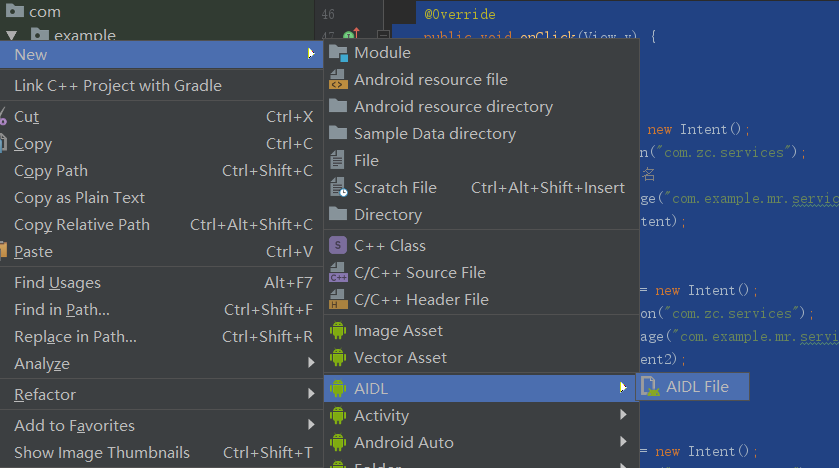Click the Android resource file icon
Image resolution: width=839 pixels, height=468 pixels.
[x=338, y=80]
